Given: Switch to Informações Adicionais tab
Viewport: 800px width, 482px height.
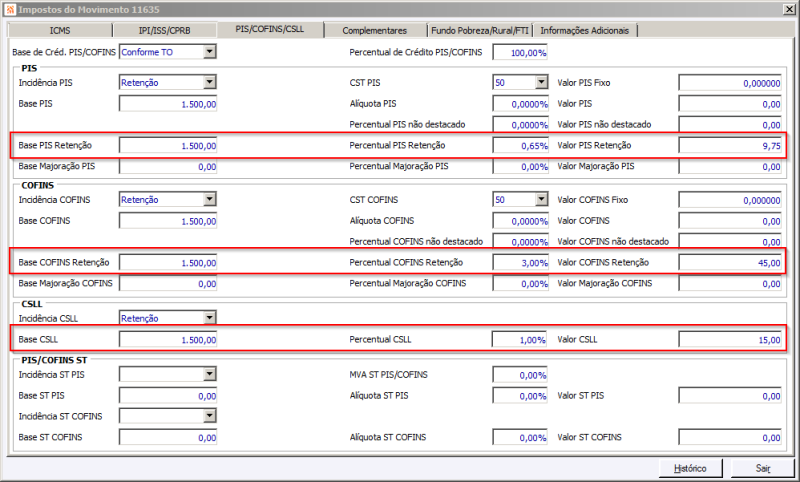Looking at the screenshot, I should [585, 31].
